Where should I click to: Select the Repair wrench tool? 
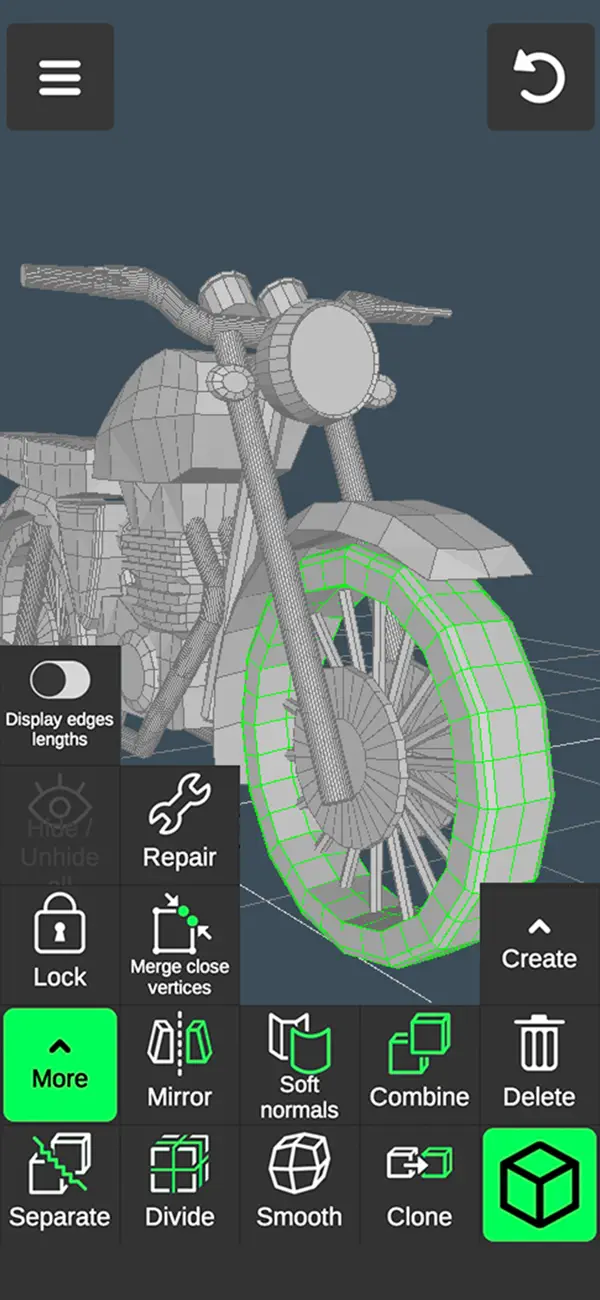[x=180, y=825]
